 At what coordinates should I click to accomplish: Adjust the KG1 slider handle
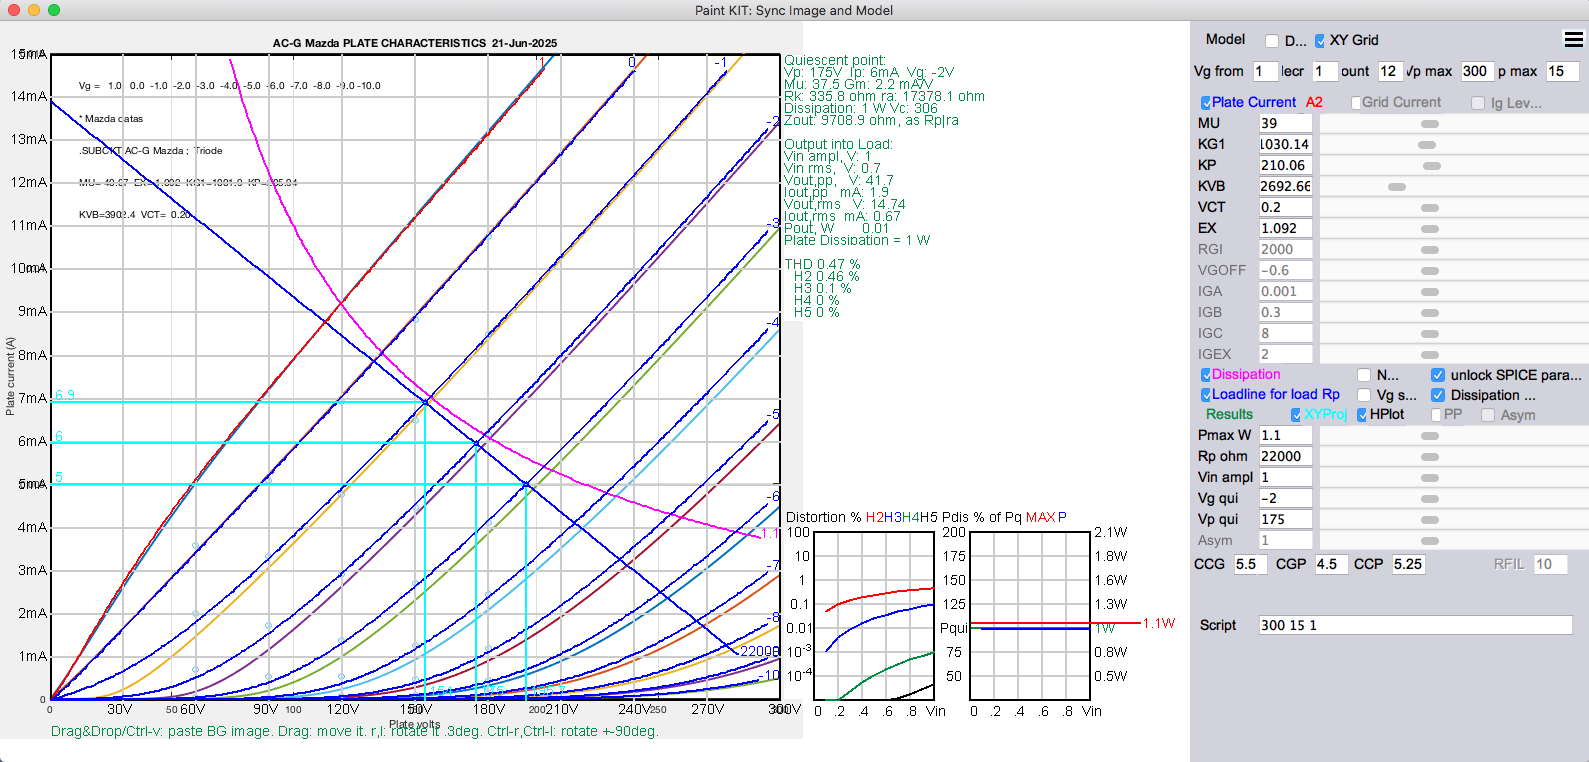click(x=1427, y=145)
